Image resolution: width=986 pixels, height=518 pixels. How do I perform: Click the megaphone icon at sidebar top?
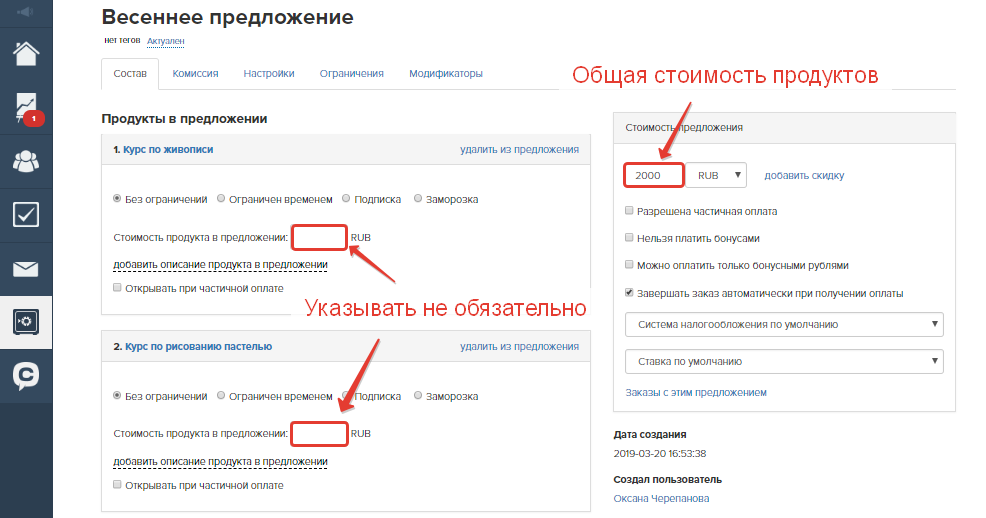click(x=26, y=12)
